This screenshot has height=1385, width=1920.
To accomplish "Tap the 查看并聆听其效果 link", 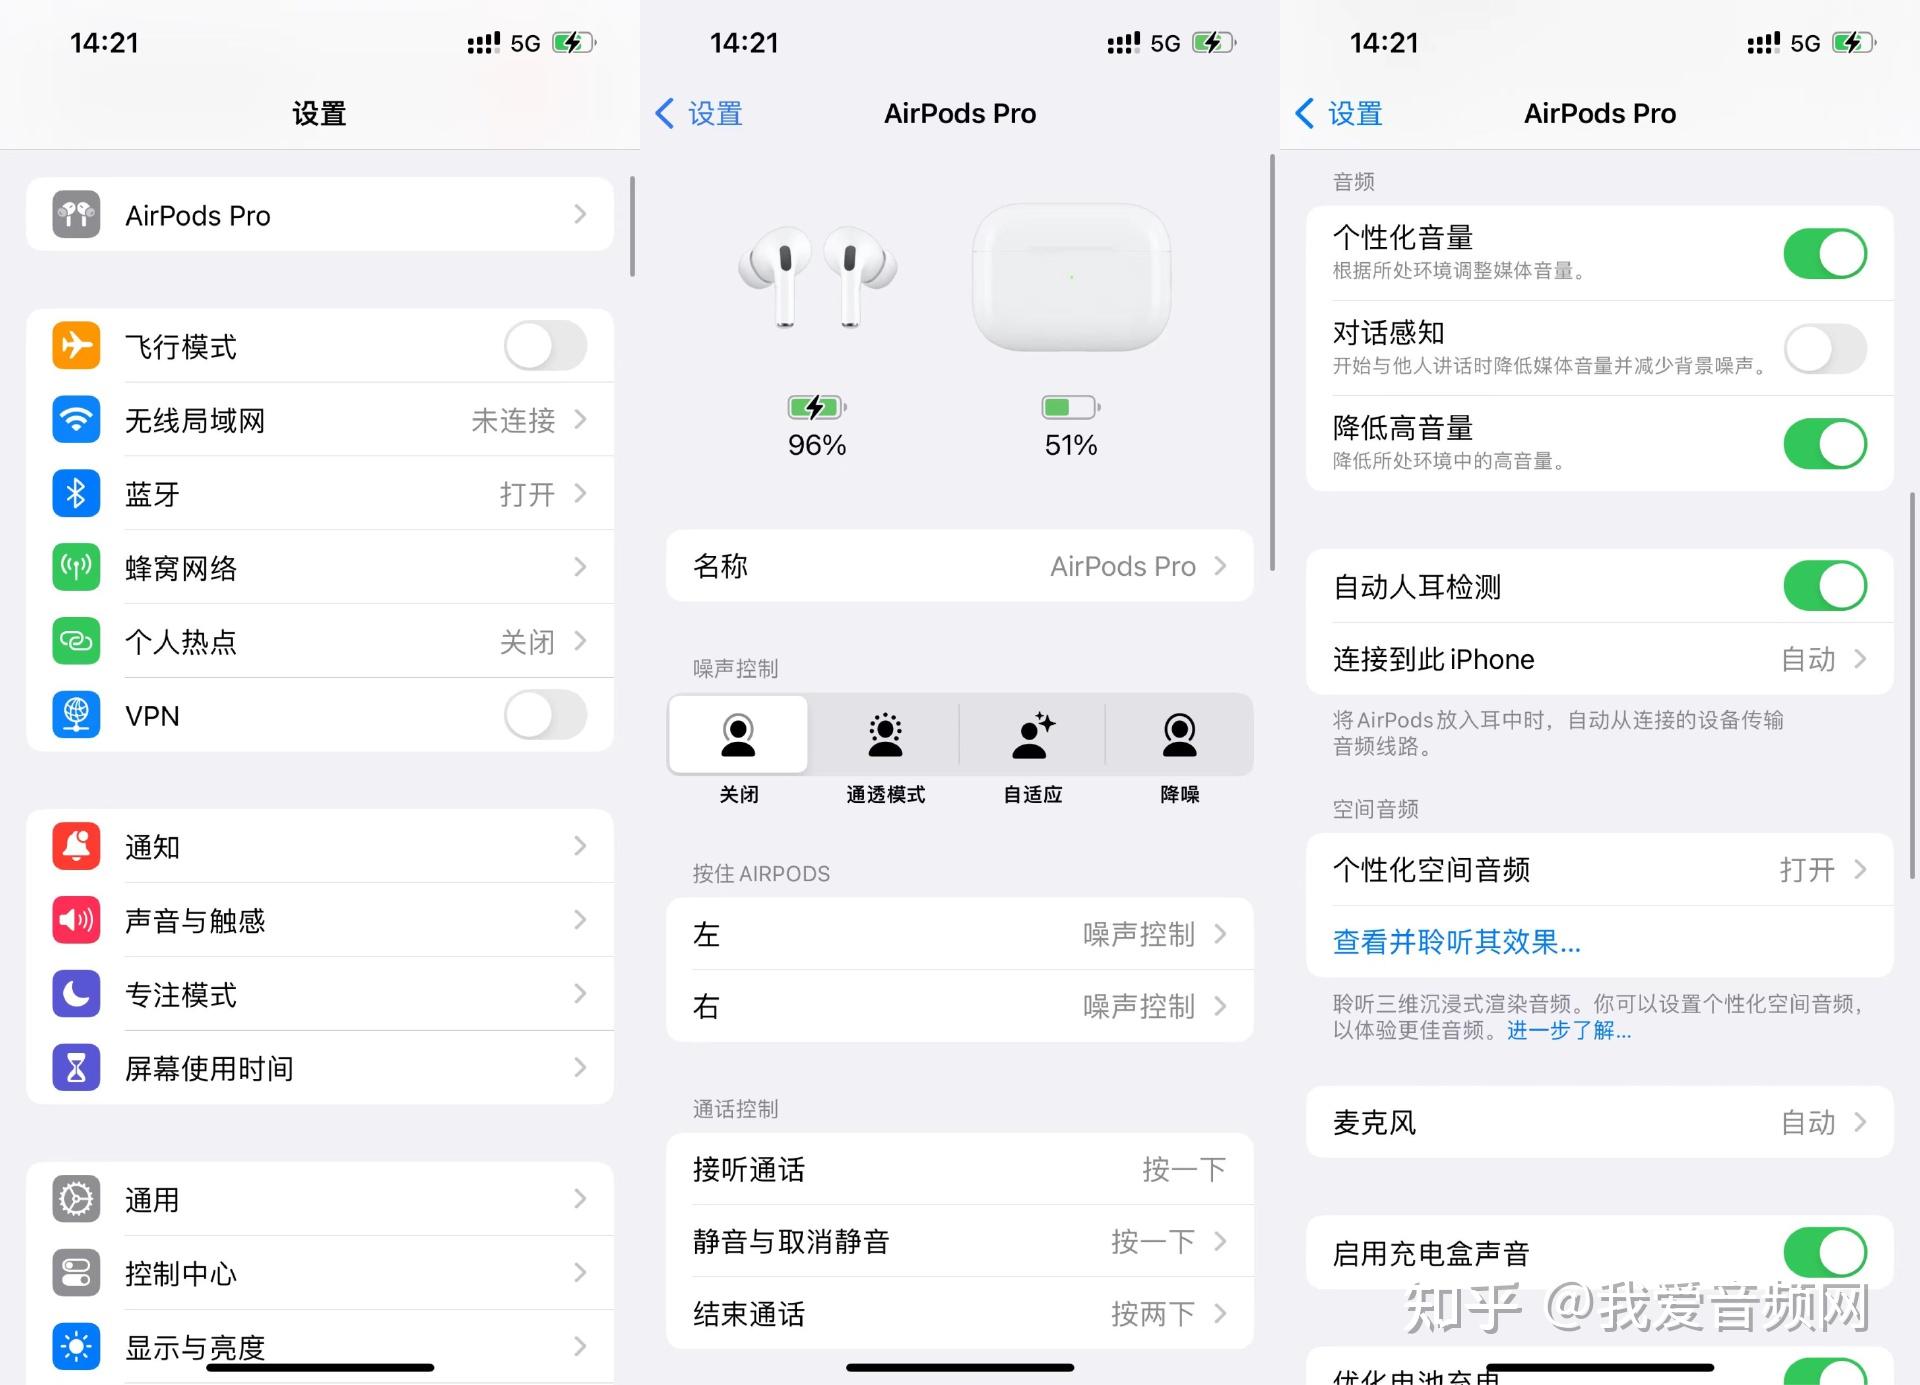I will pyautogui.click(x=1456, y=941).
